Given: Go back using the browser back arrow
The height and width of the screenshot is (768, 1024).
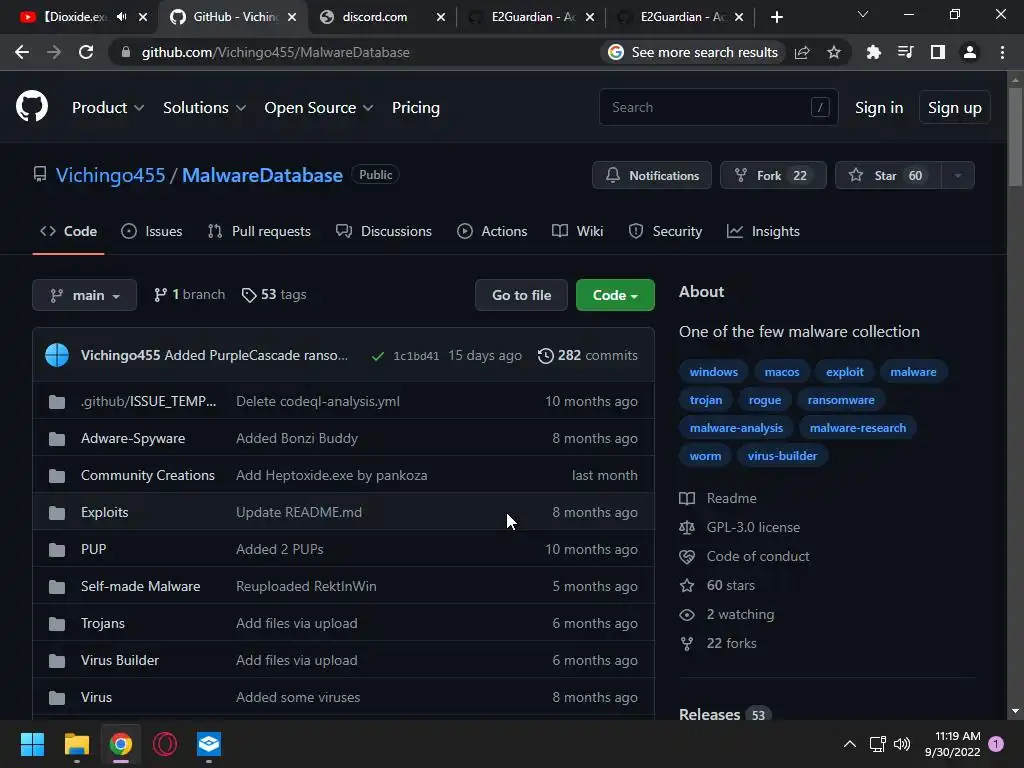Looking at the screenshot, I should pyautogui.click(x=22, y=52).
